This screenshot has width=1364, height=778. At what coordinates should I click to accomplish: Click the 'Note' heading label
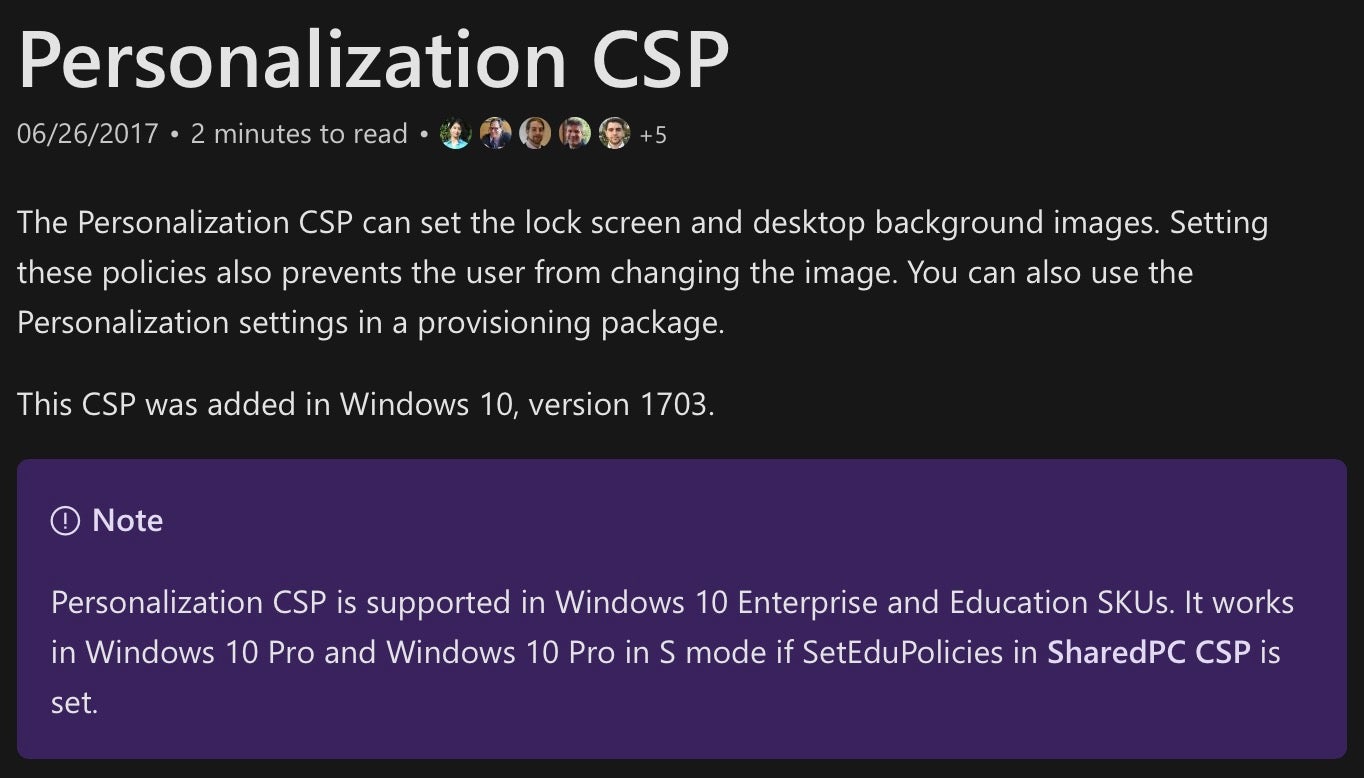pos(127,520)
